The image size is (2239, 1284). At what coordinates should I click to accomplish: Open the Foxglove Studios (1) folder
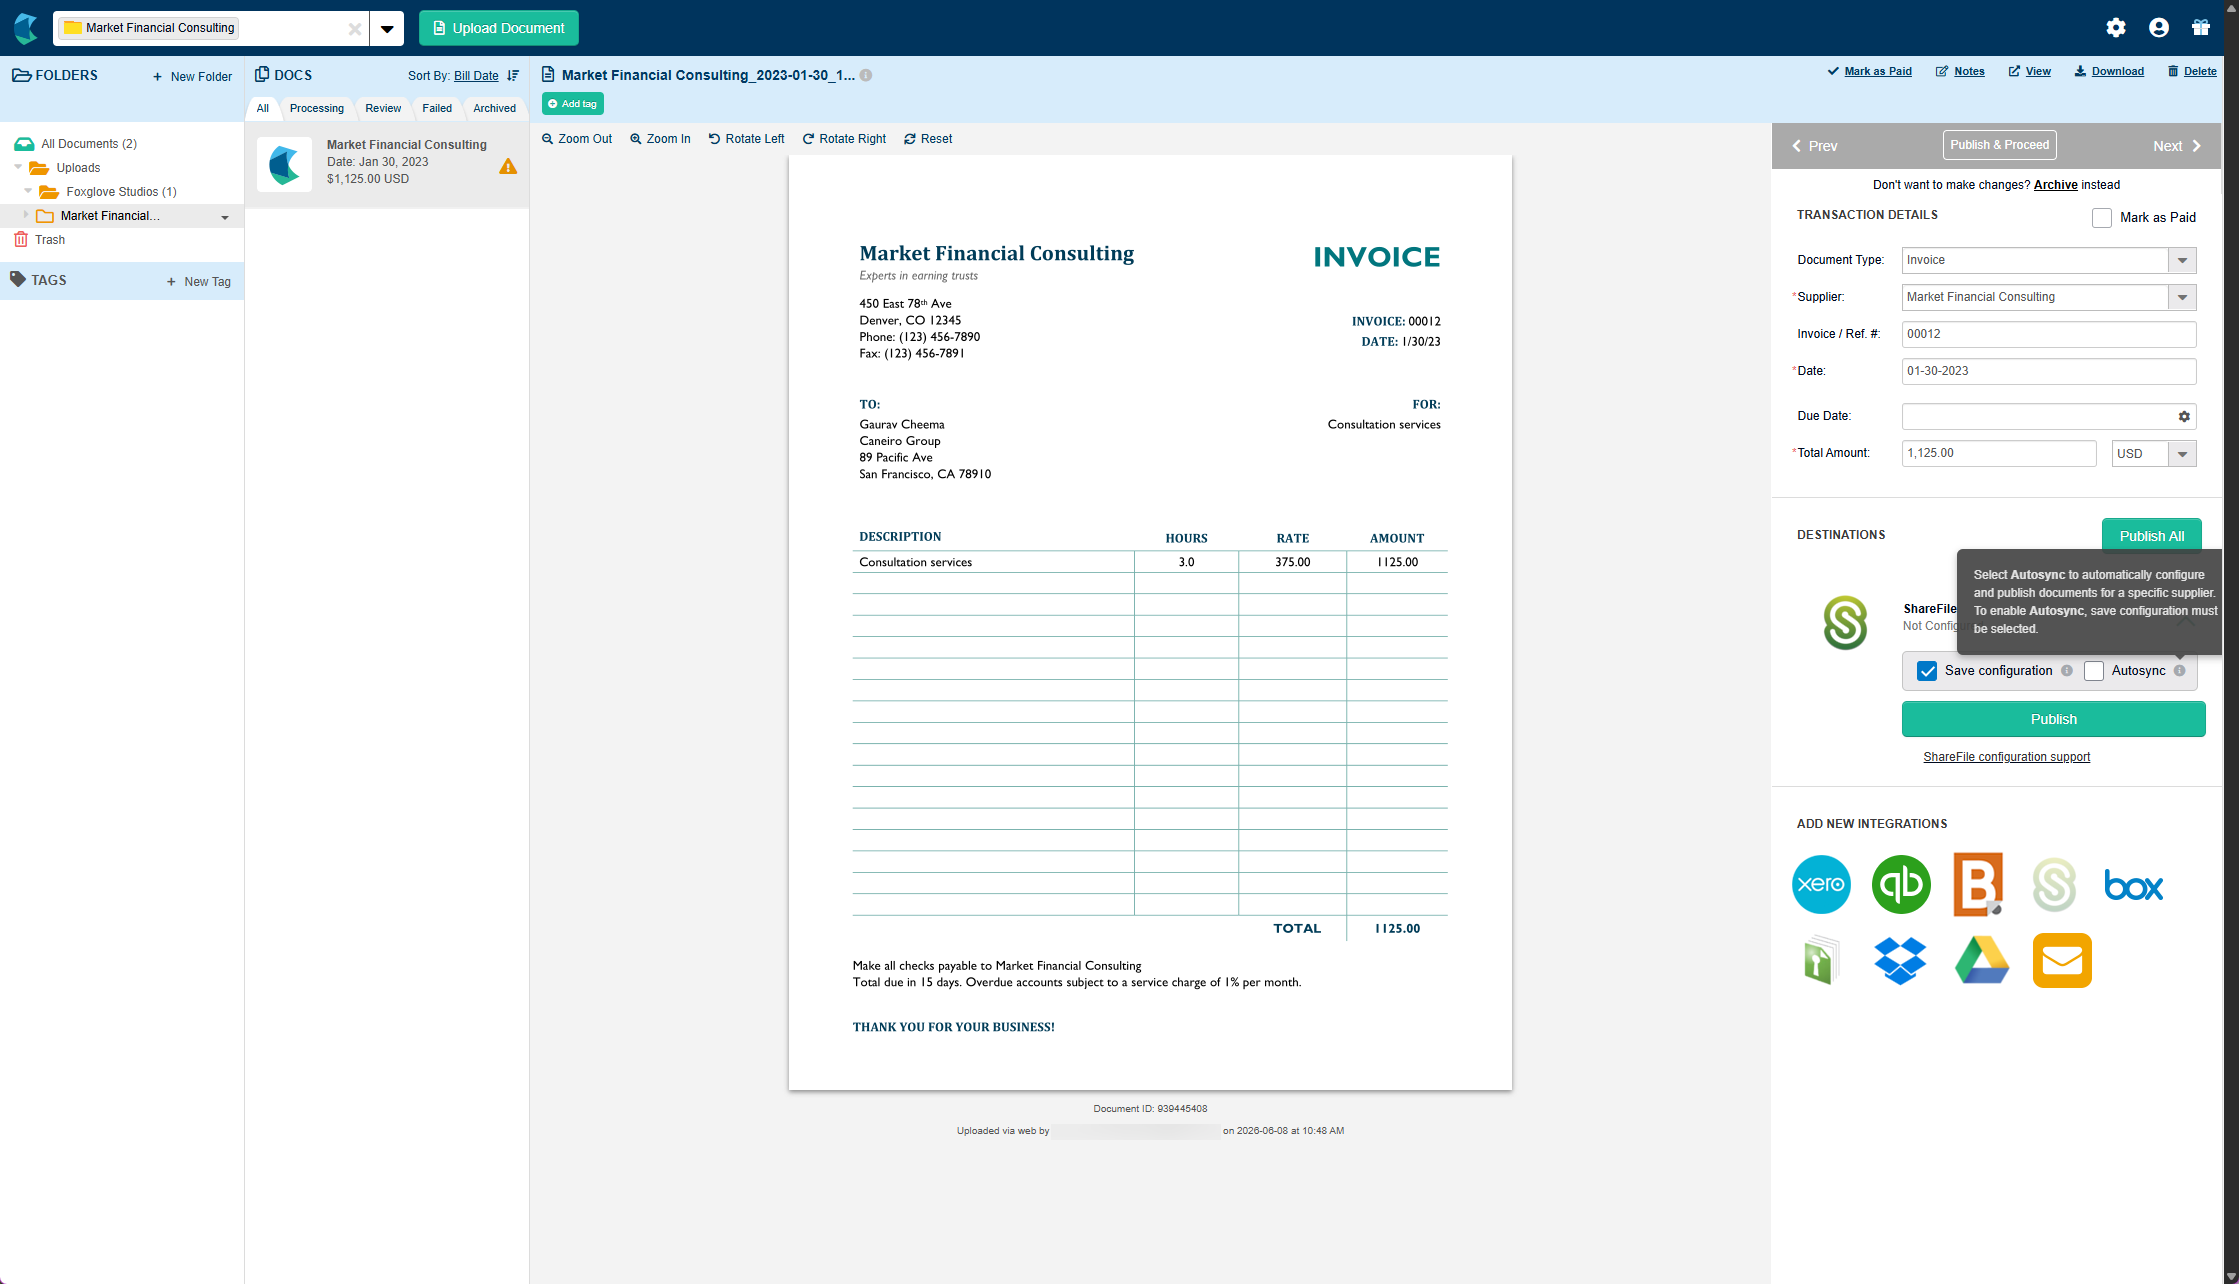click(x=121, y=192)
